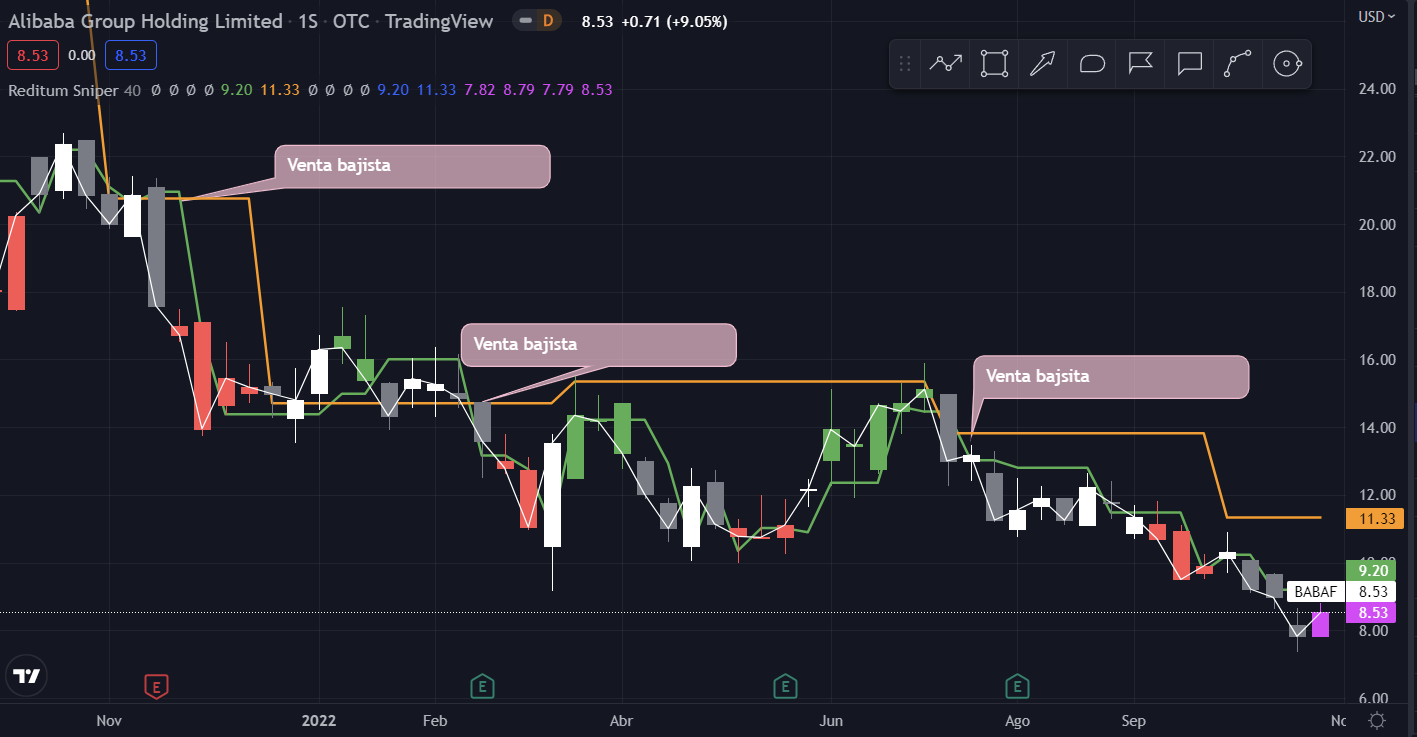Open the USD currency dropdown
The image size is (1417, 737).
click(1376, 16)
